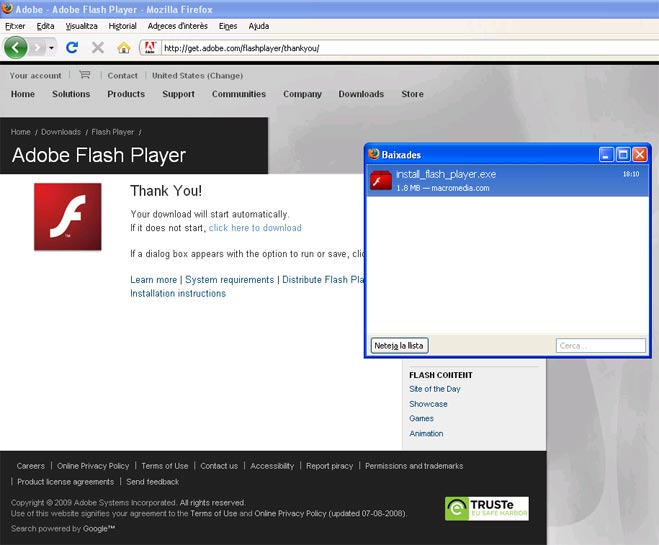The height and width of the screenshot is (545, 659).
Task: Click the URL address field
Action: point(410,48)
